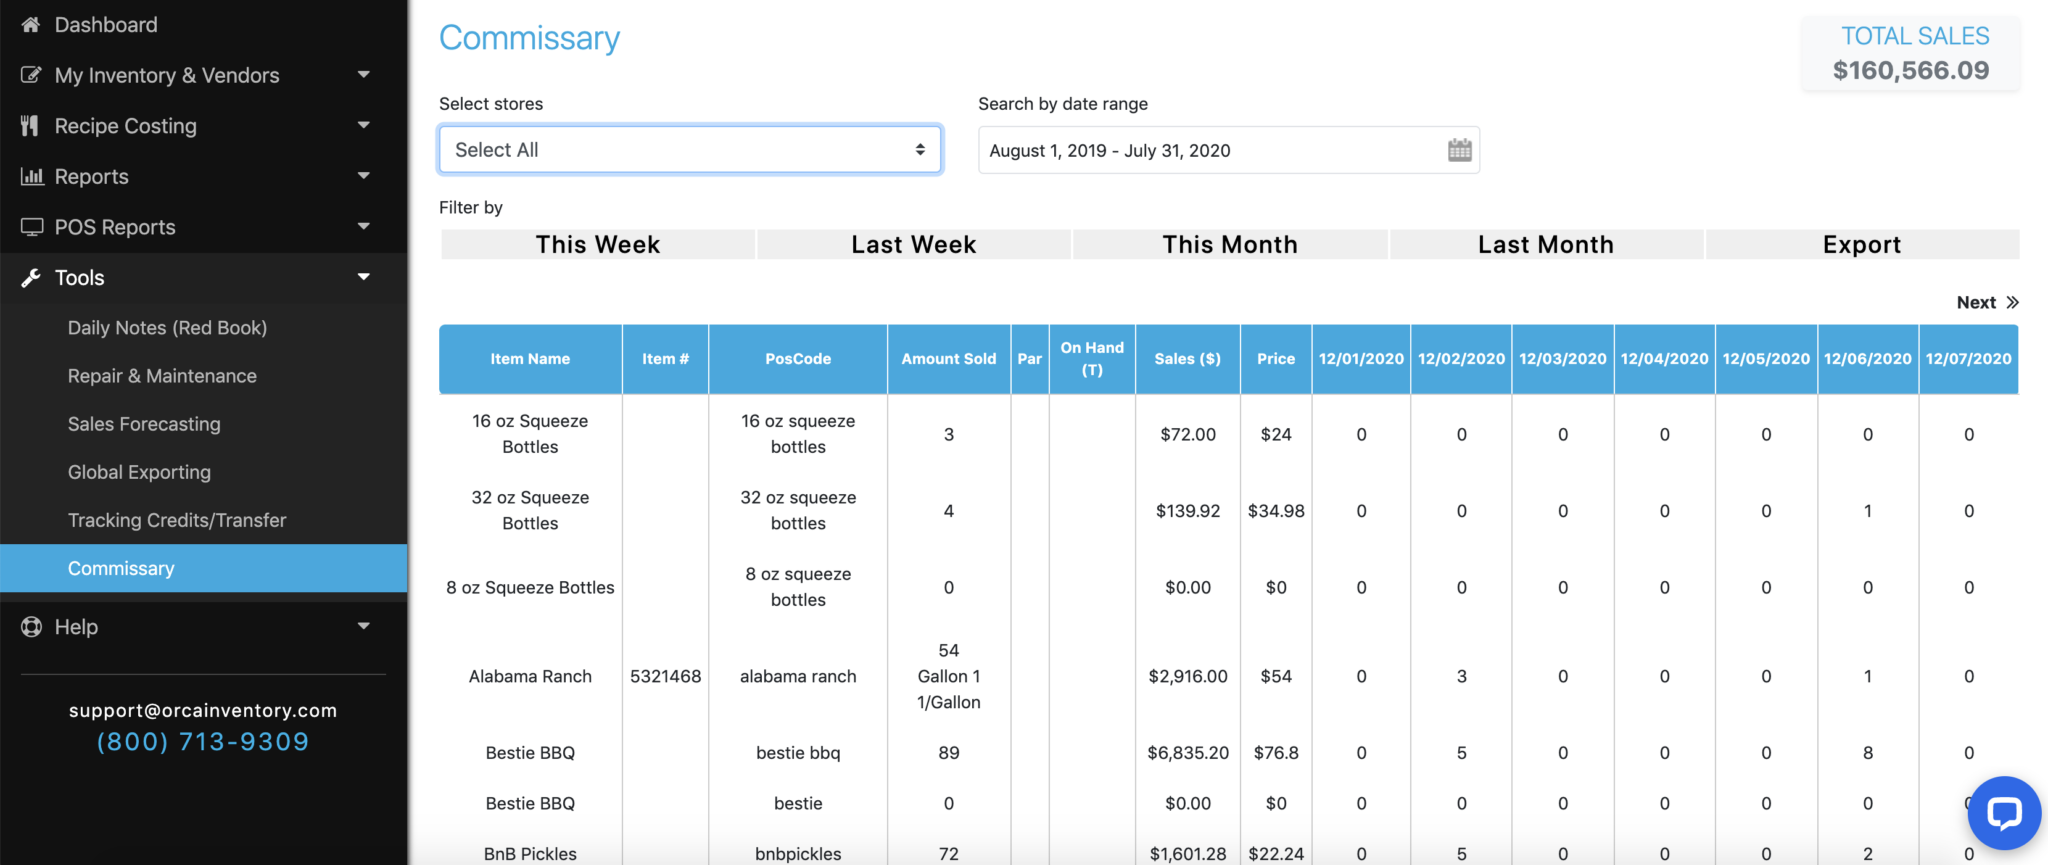Click the Tools wrench icon
The width and height of the screenshot is (2048, 865).
31,278
